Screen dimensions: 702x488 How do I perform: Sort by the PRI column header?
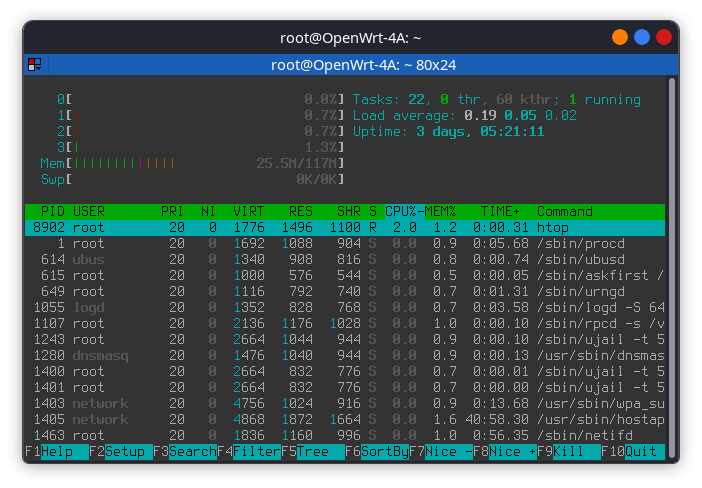point(172,211)
